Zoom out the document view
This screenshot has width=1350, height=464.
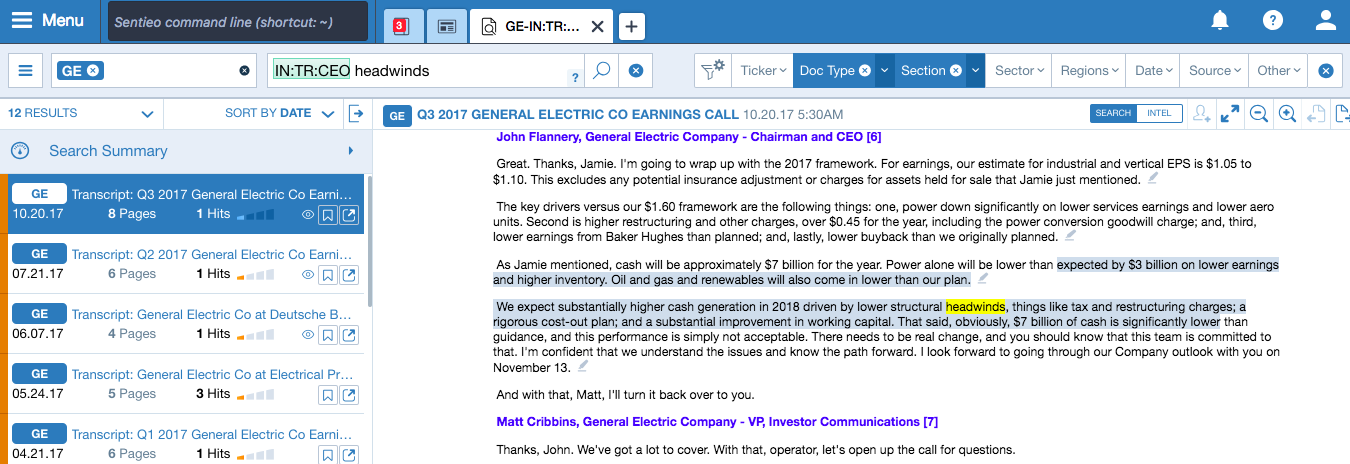tap(1259, 114)
